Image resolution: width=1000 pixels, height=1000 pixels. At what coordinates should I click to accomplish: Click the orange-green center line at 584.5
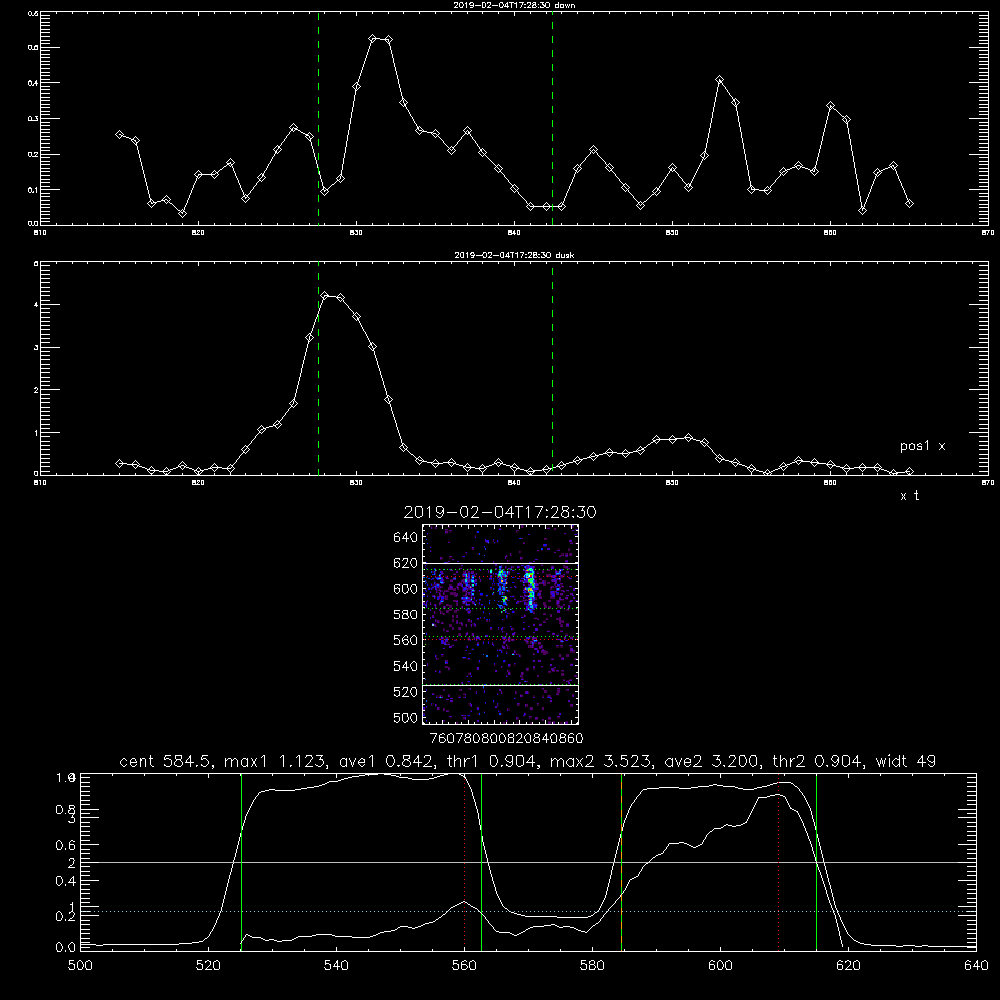pos(621,862)
